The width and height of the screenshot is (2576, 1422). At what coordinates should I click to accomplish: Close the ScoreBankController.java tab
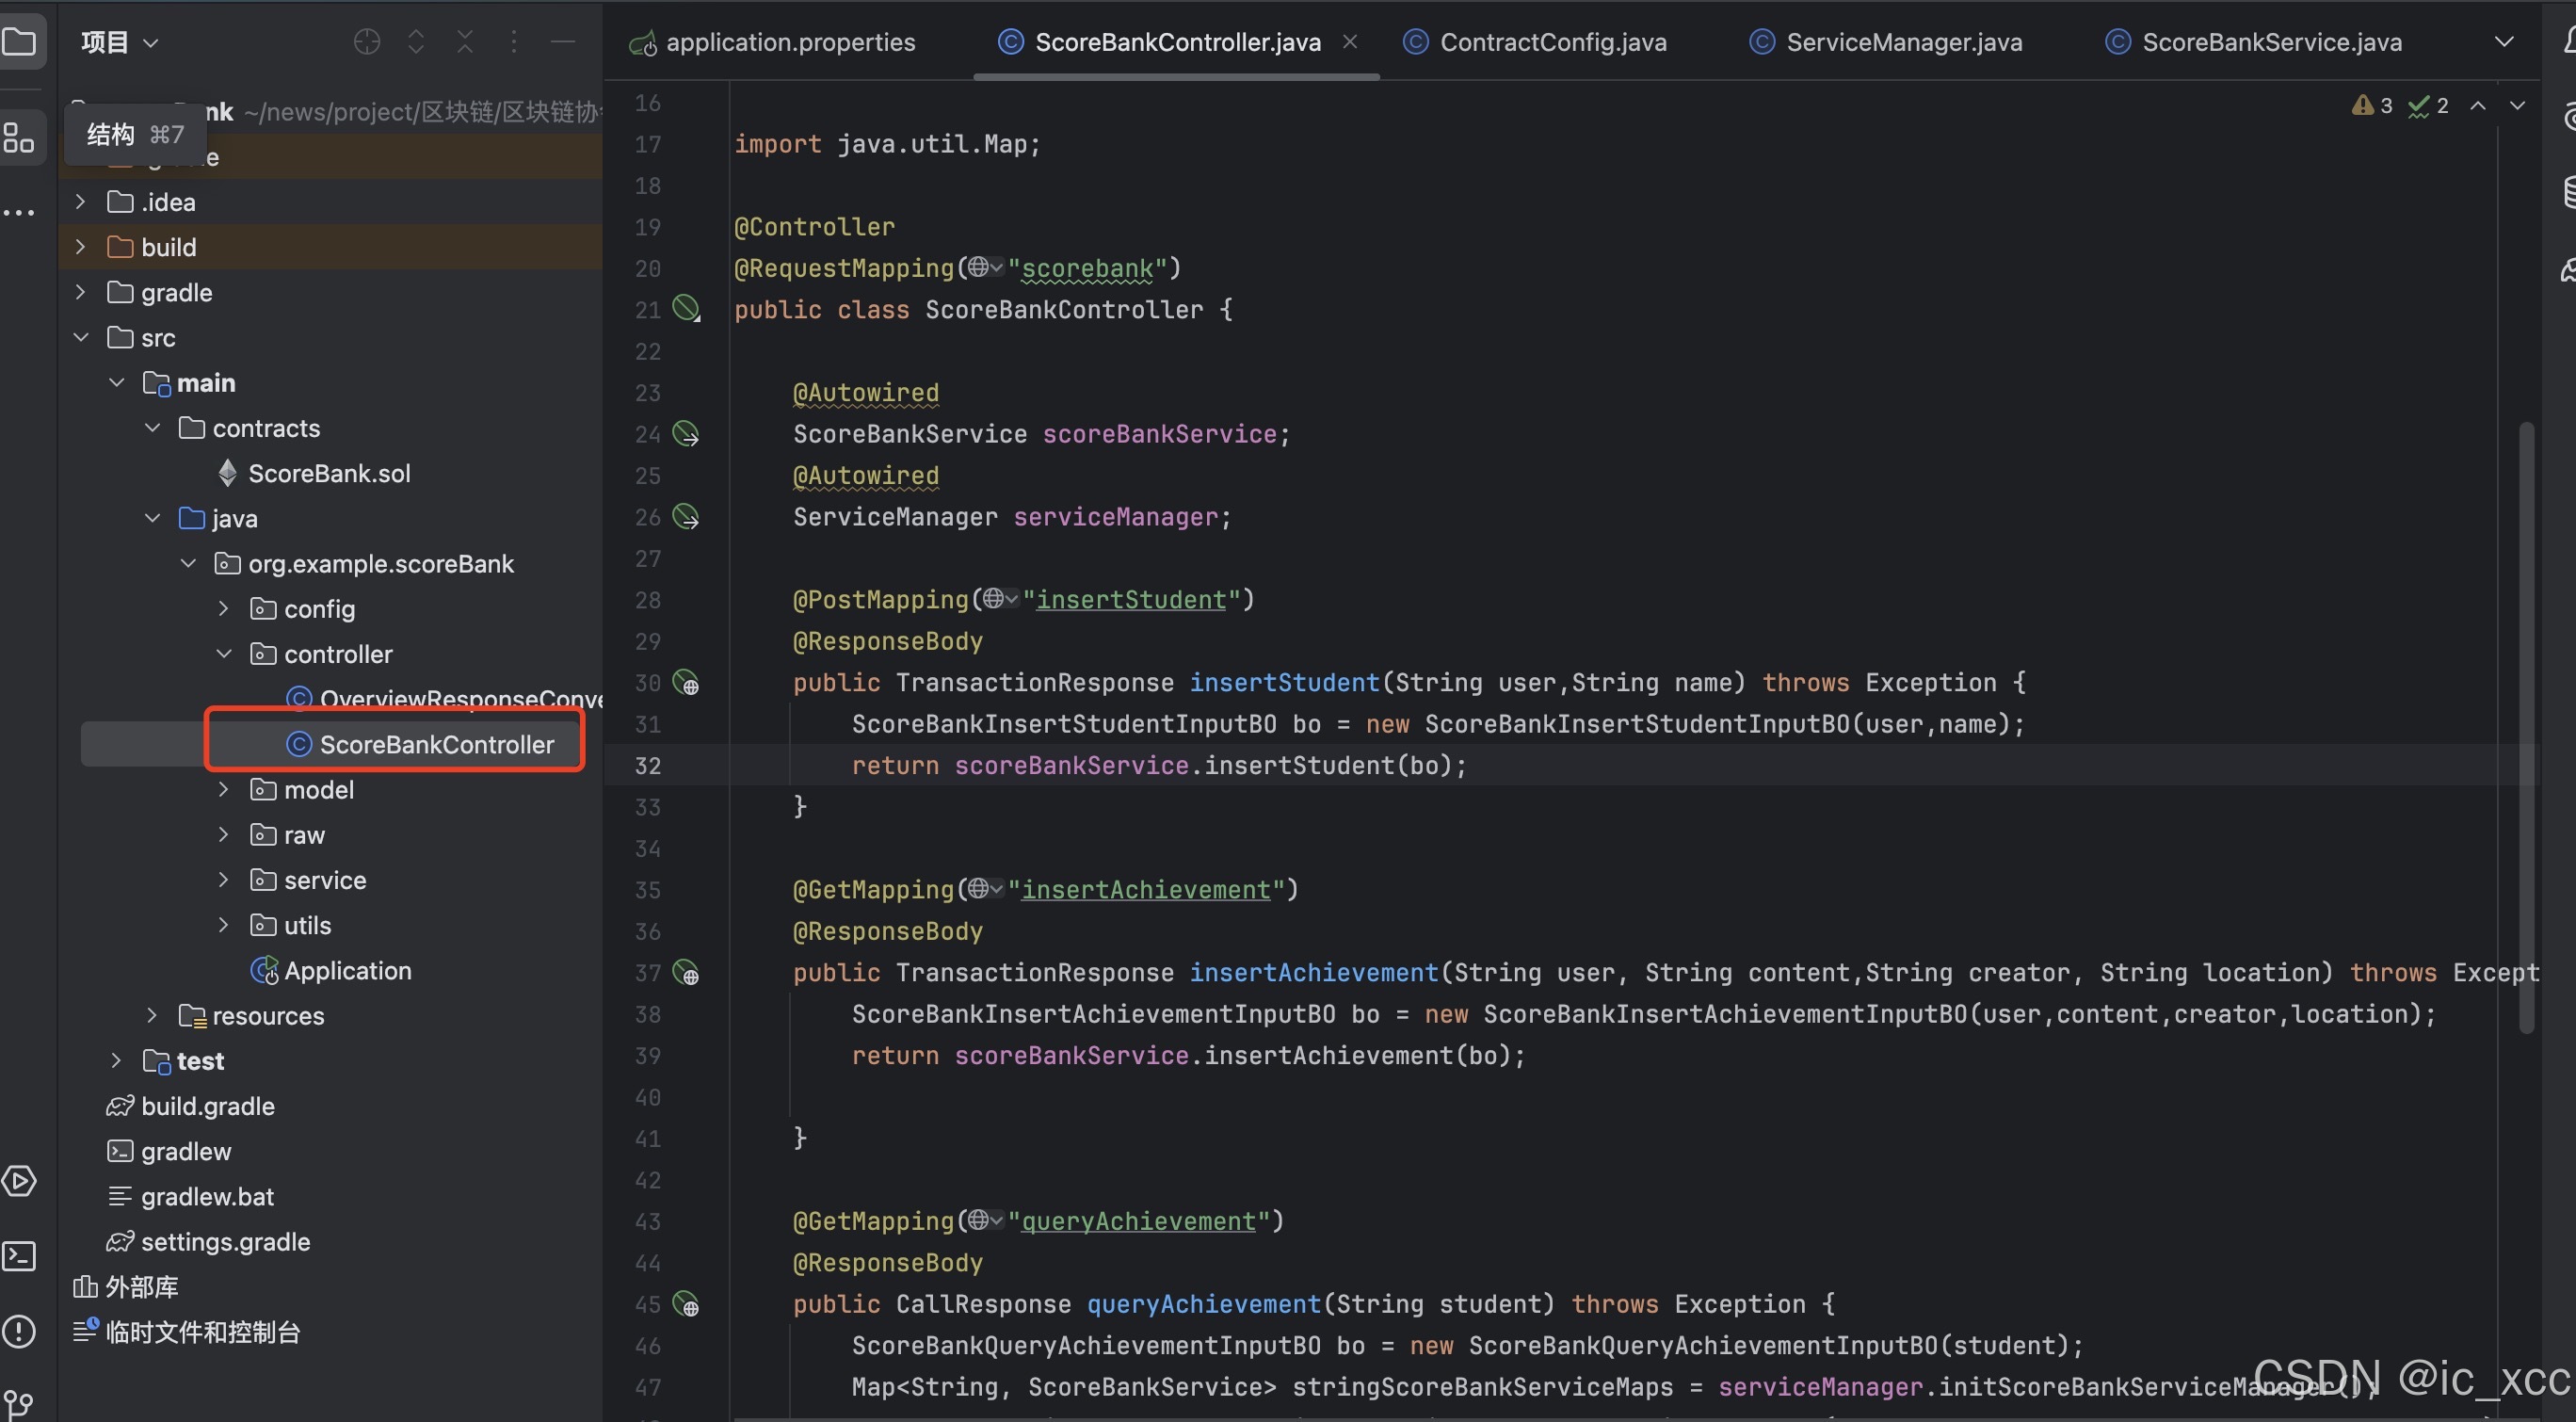(1350, 42)
